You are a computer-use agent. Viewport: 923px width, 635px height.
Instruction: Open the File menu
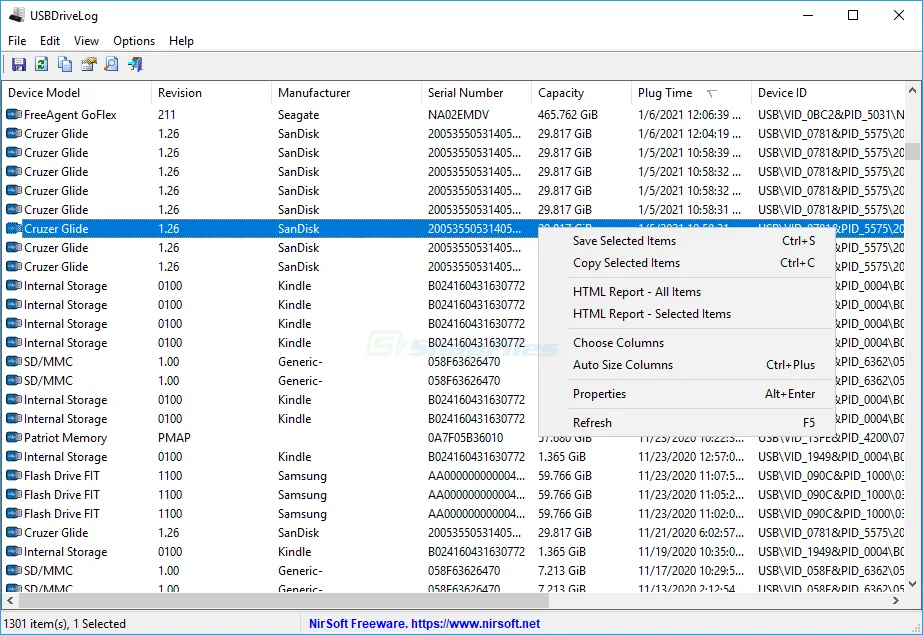[x=17, y=41]
